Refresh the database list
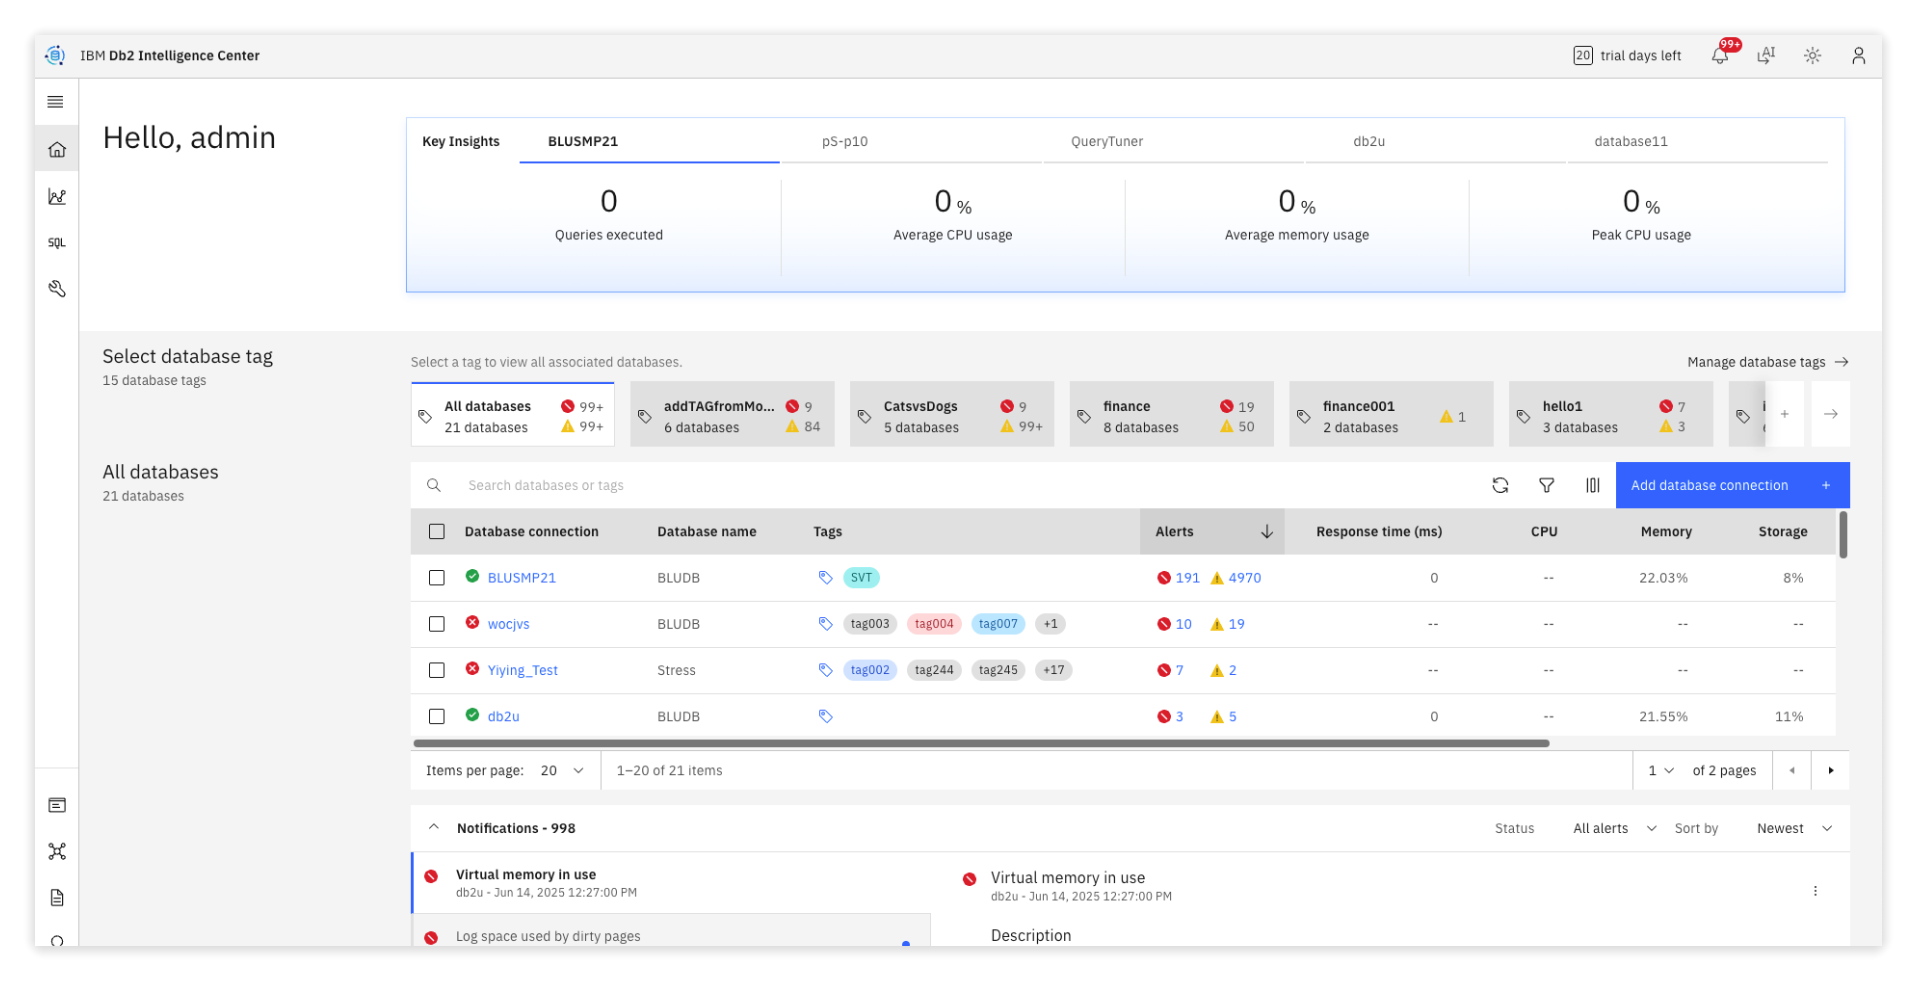Screen dimensions: 1917x981 (1500, 485)
